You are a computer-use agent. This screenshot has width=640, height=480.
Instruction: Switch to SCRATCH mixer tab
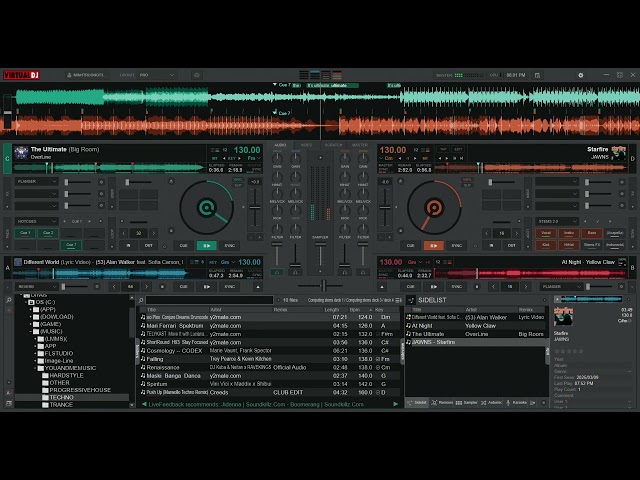pyautogui.click(x=333, y=145)
